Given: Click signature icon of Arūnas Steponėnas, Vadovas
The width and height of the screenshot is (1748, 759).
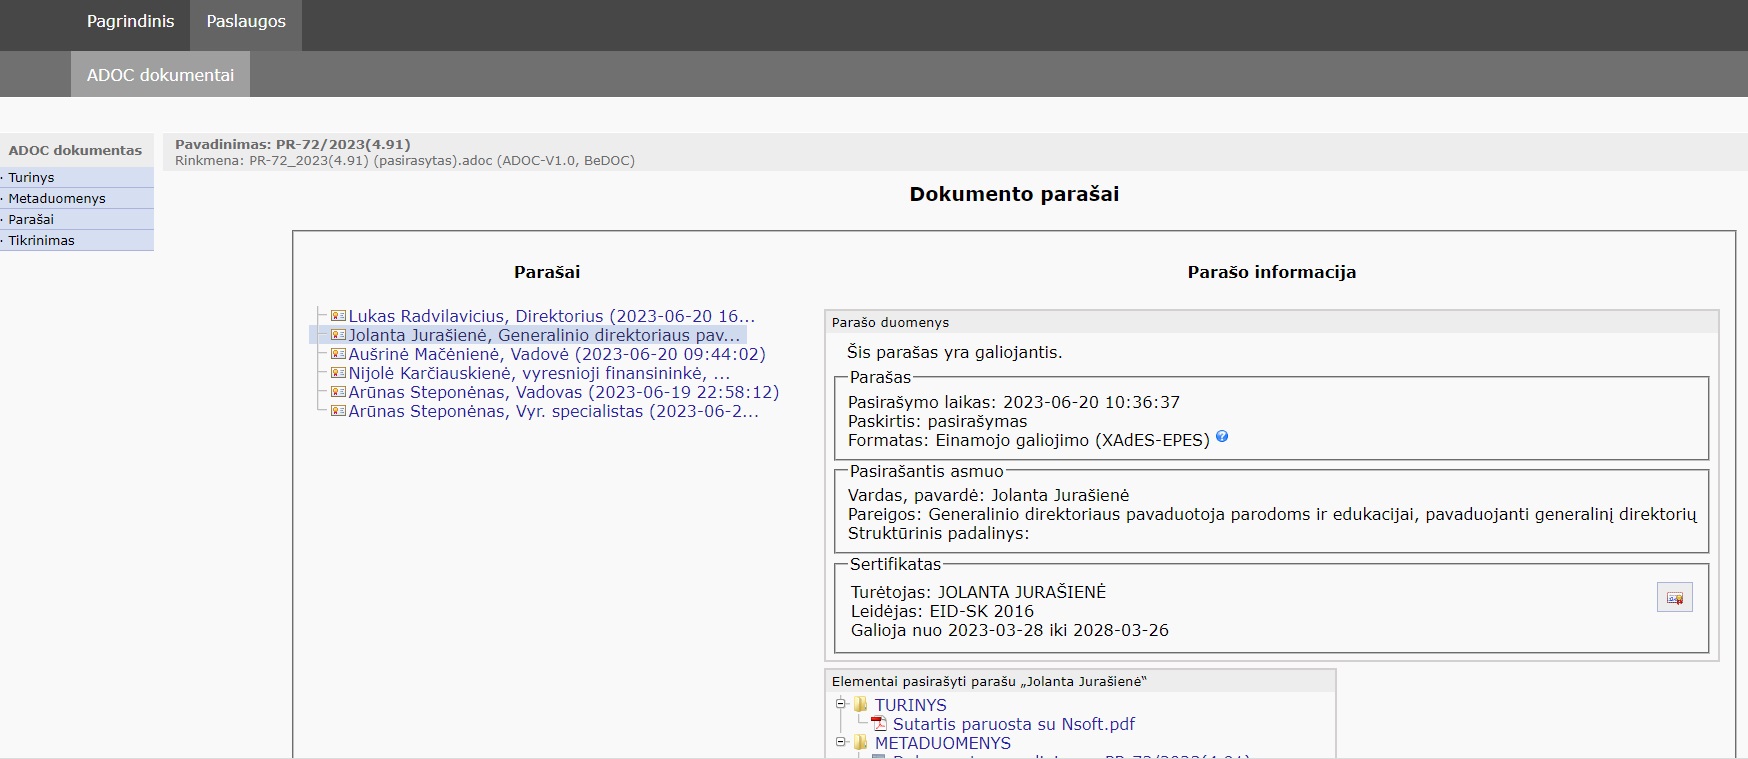Looking at the screenshot, I should (338, 392).
